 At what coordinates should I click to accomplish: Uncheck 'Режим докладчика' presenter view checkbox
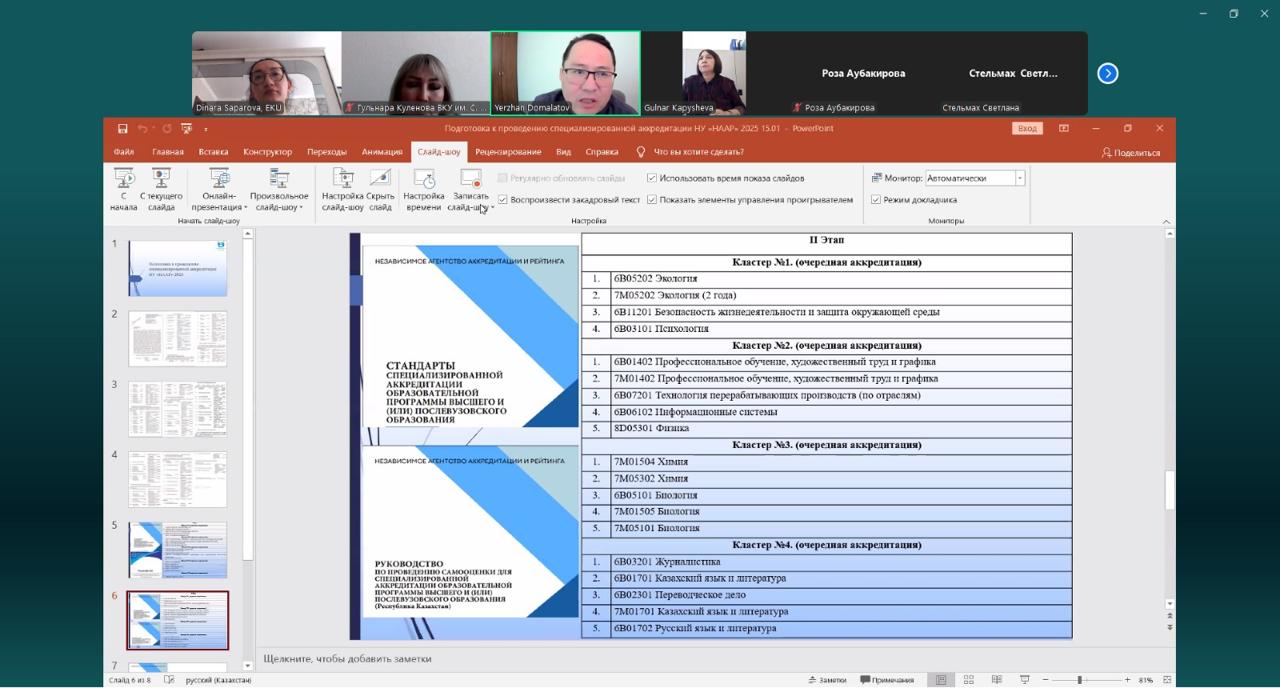(x=876, y=200)
